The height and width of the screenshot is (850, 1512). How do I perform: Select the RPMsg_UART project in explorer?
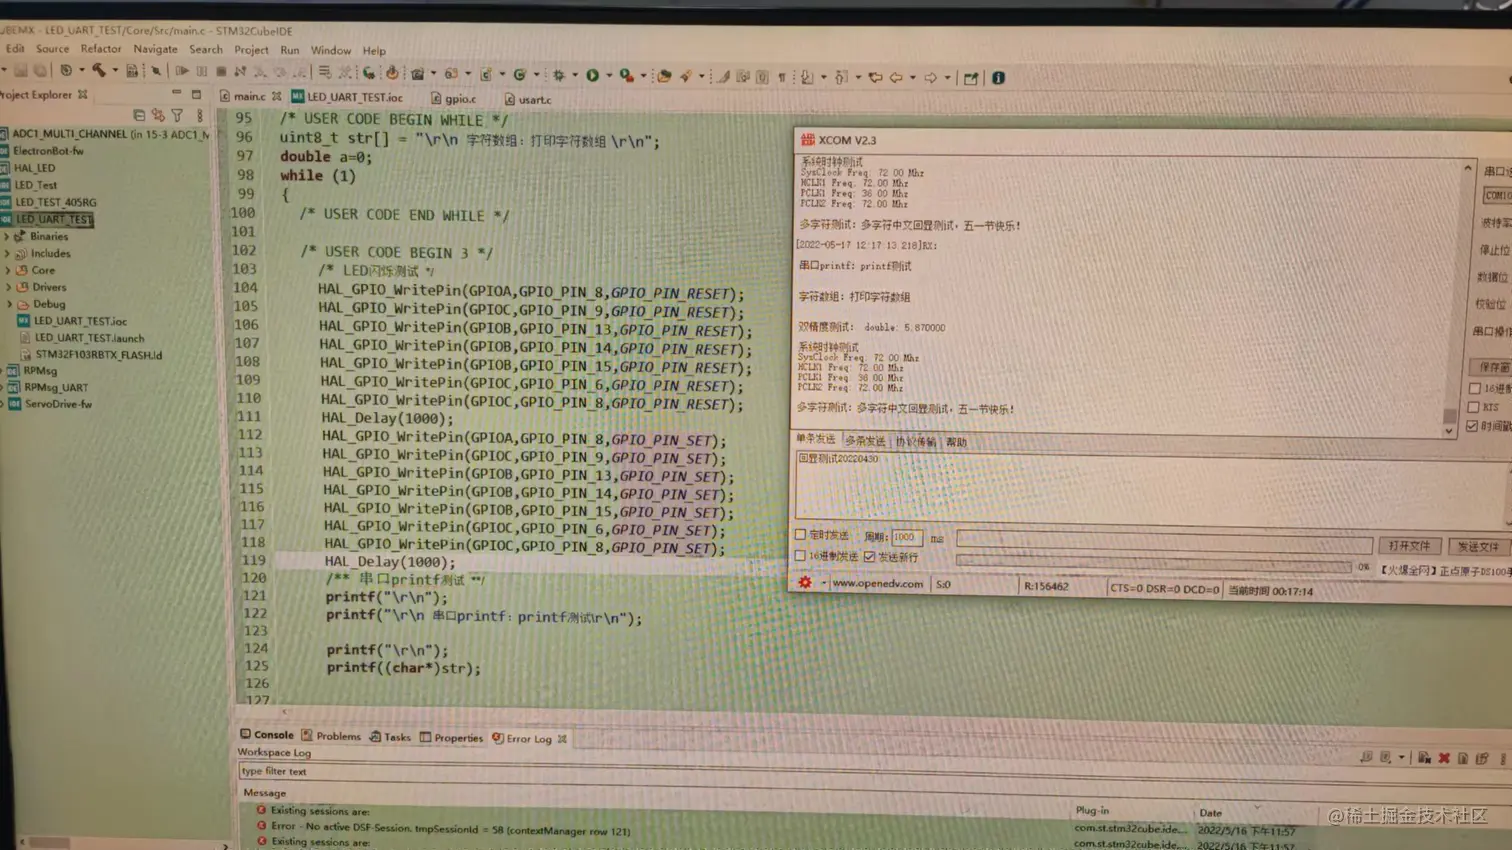[56, 387]
